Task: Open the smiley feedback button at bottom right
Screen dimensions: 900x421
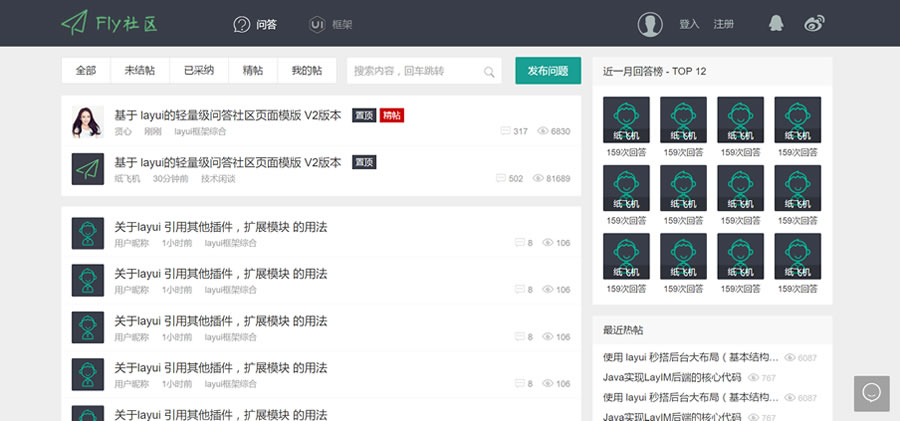Action: (x=871, y=393)
